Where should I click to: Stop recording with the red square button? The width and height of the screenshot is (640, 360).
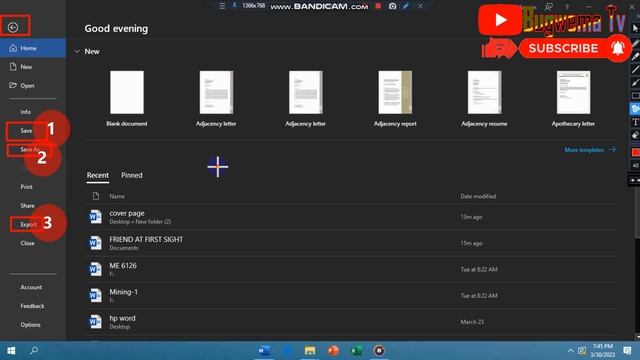pyautogui.click(x=378, y=6)
